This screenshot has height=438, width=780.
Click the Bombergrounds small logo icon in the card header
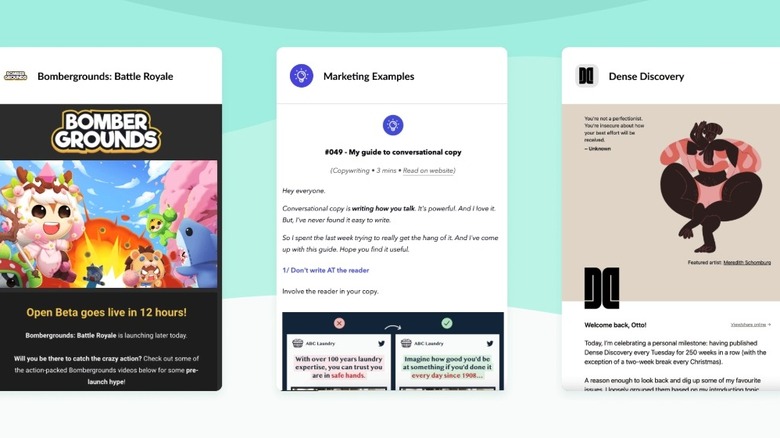pyautogui.click(x=15, y=76)
